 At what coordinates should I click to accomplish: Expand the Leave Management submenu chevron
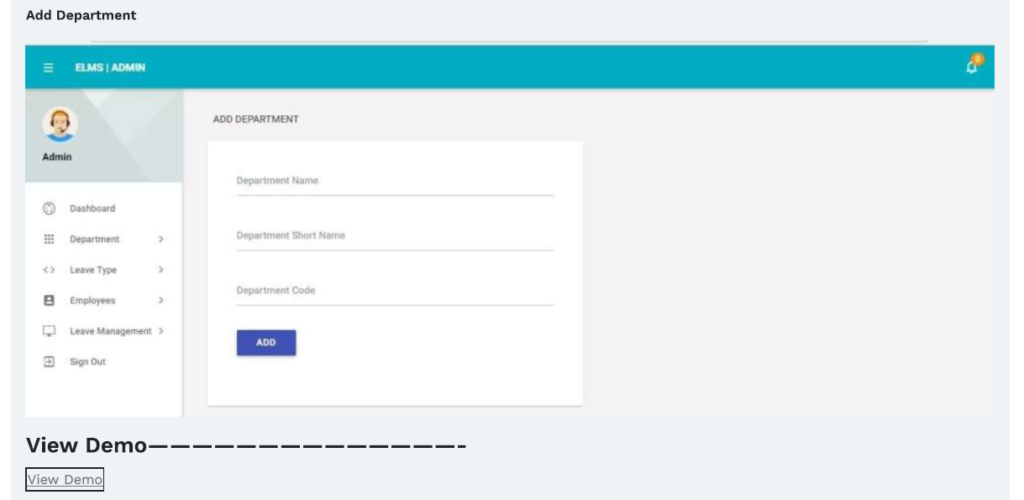161,331
